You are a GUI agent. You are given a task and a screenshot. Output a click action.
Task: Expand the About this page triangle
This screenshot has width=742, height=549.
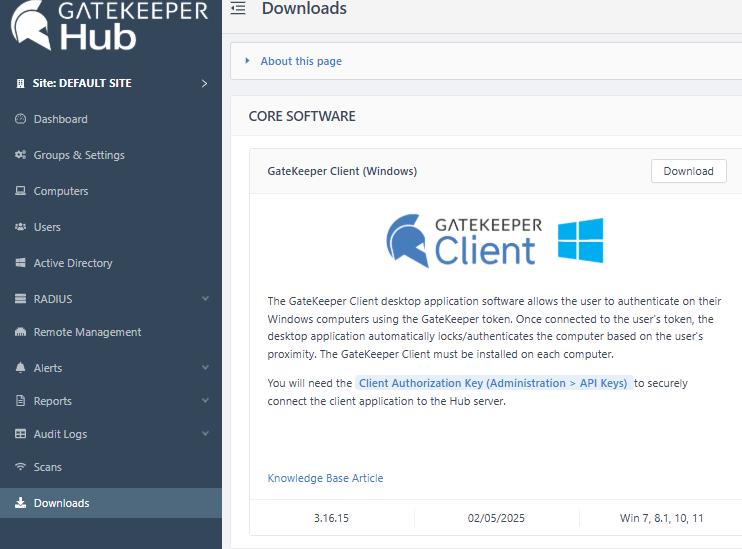pos(247,61)
